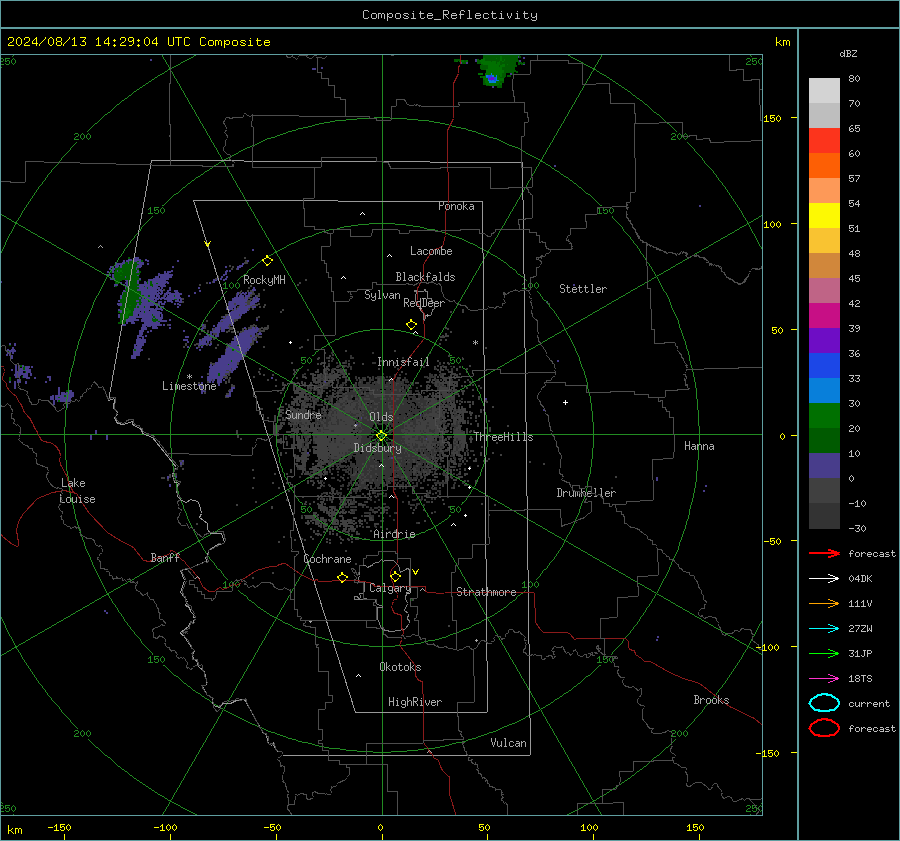The width and height of the screenshot is (900, 841).
Task: Click the white 04DK arrow icon
Action: tap(824, 579)
